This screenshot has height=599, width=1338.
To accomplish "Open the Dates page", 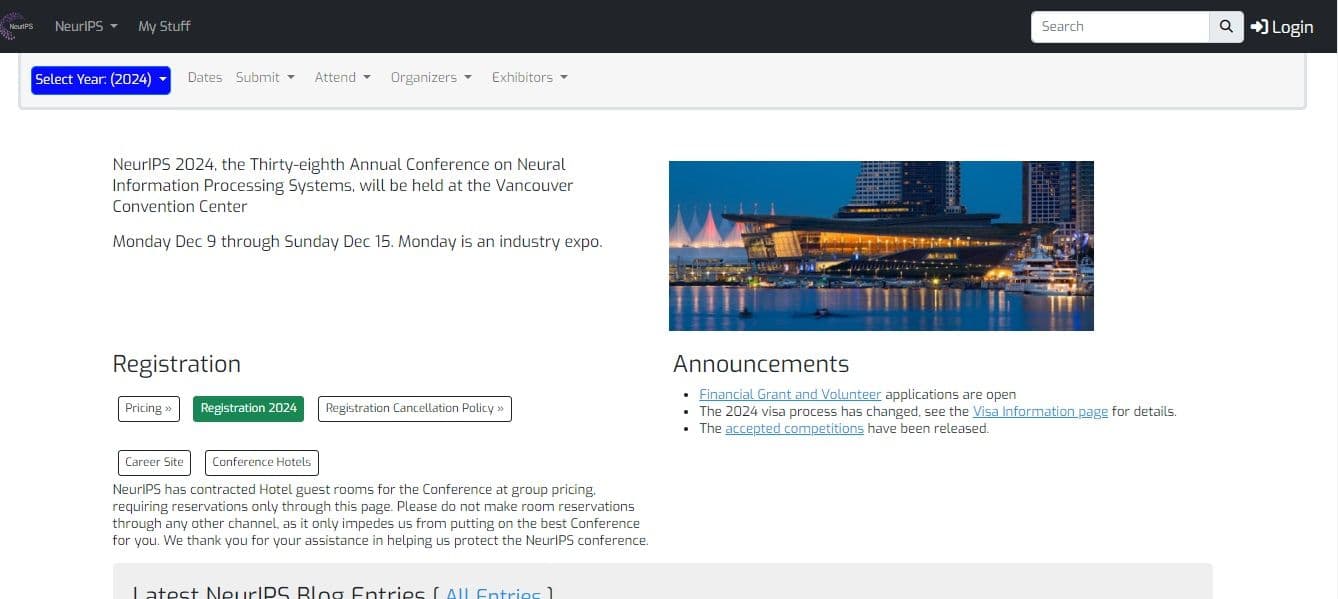I will 205,77.
